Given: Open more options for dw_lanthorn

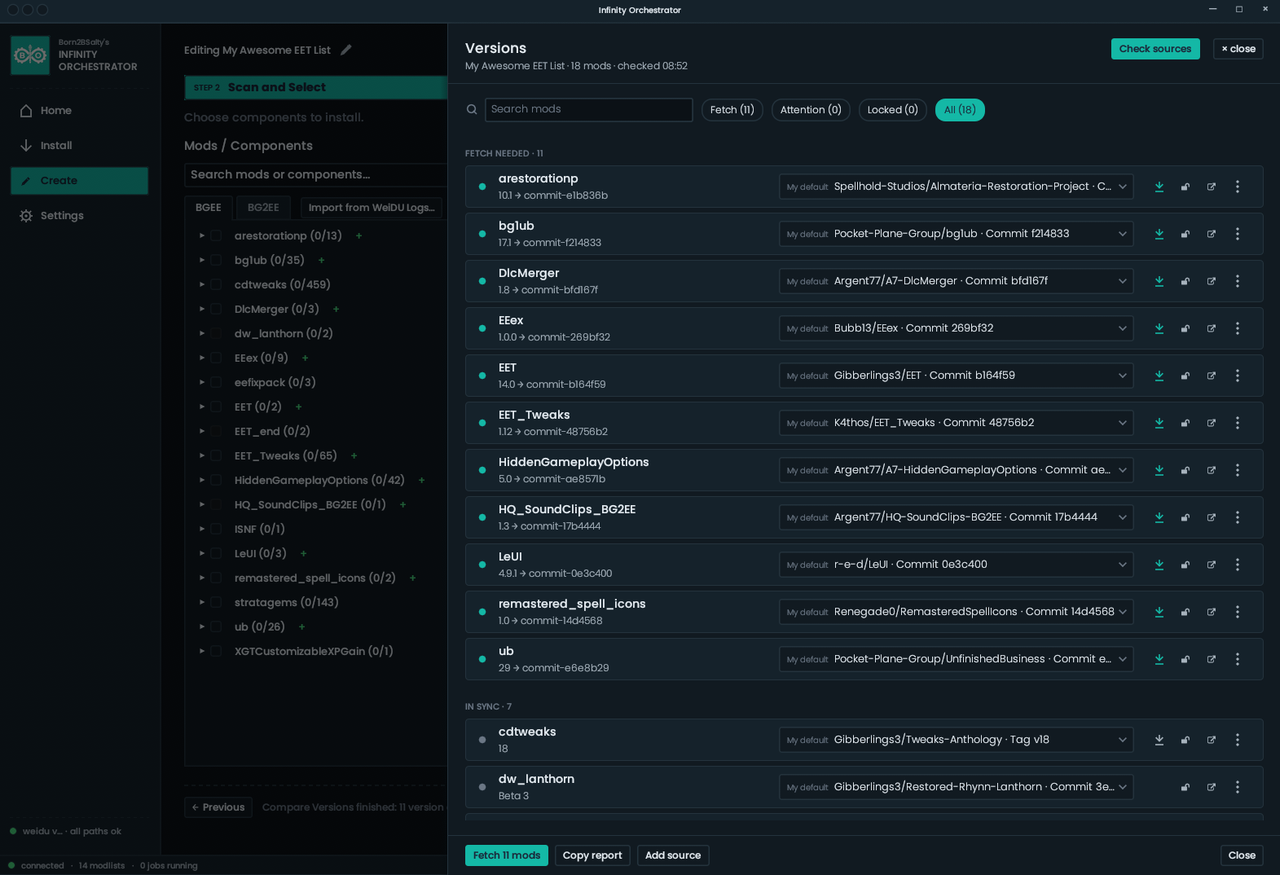Looking at the screenshot, I should coord(1237,787).
